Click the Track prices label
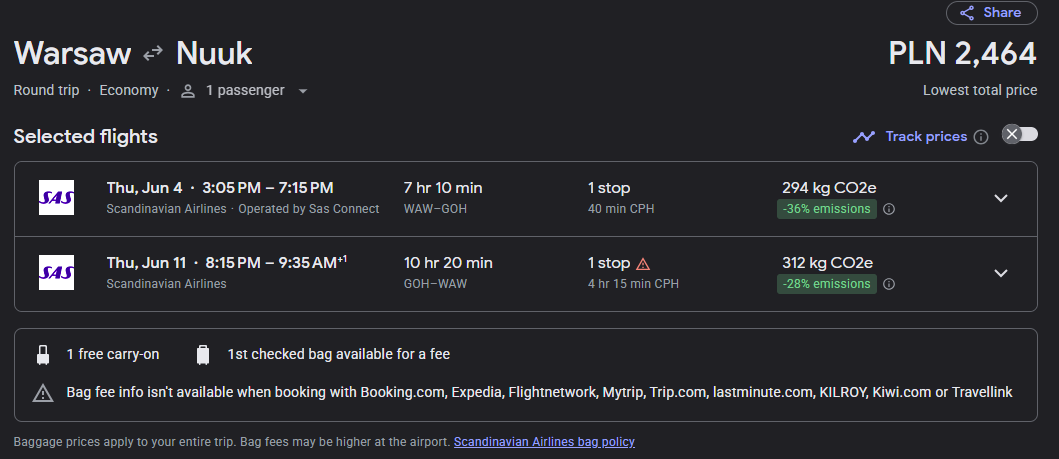The image size is (1059, 459). (x=926, y=136)
